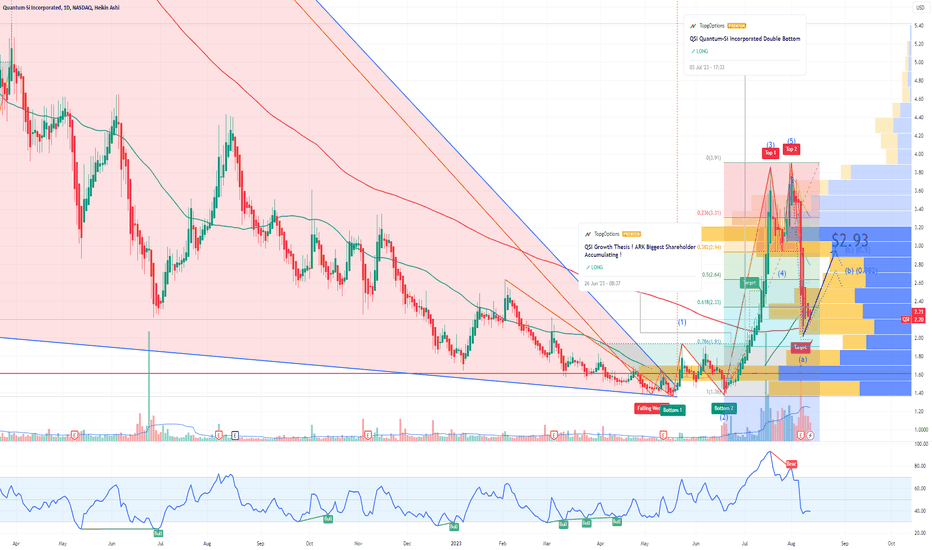Image resolution: width=932 pixels, height=550 pixels.
Task: Select the Elliott wave '(5)' label
Action: [791, 141]
